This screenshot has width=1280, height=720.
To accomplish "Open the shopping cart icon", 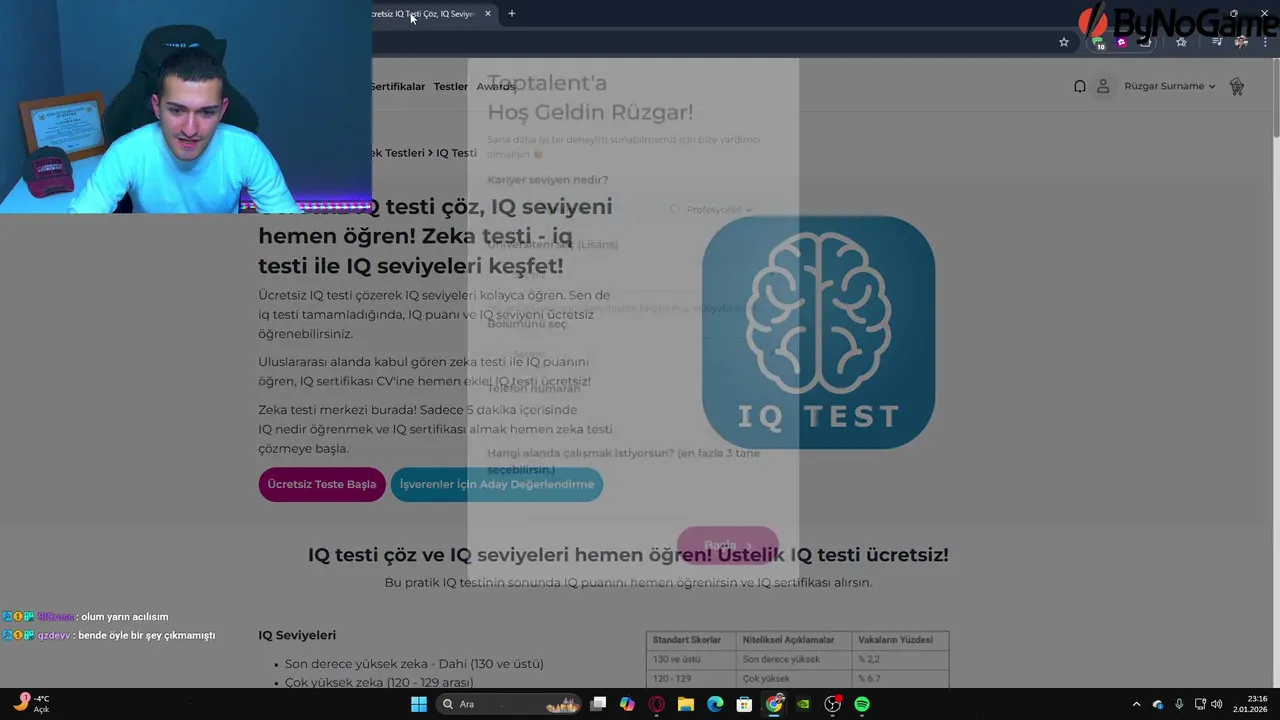I will point(1237,86).
